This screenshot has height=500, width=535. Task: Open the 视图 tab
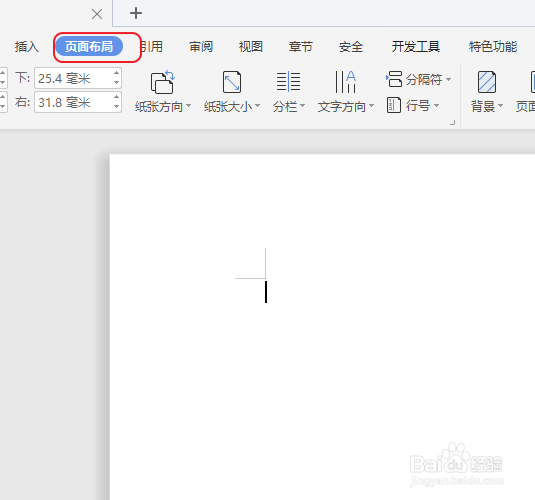[251, 47]
